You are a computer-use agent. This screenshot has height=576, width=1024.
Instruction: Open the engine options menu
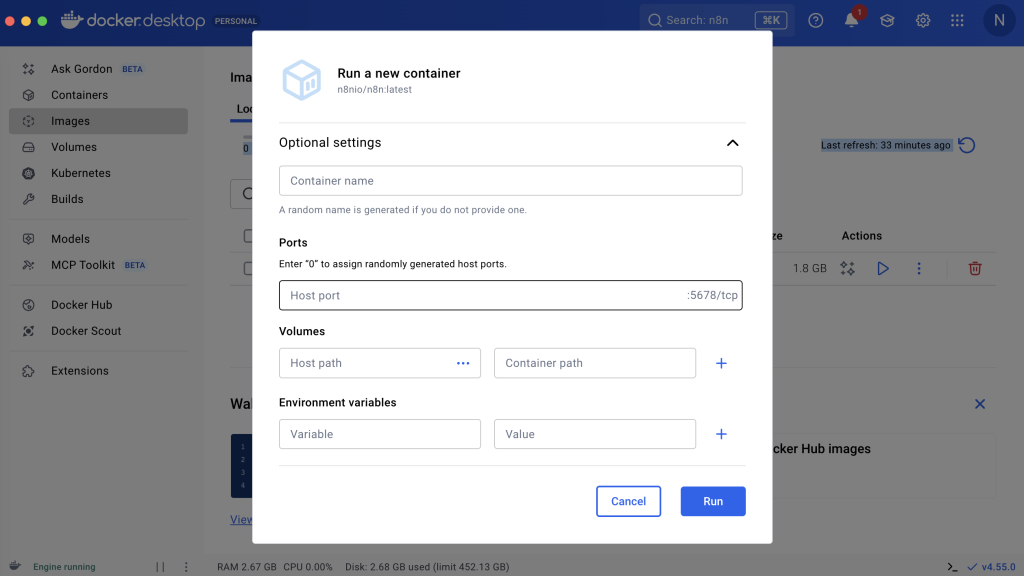185,567
